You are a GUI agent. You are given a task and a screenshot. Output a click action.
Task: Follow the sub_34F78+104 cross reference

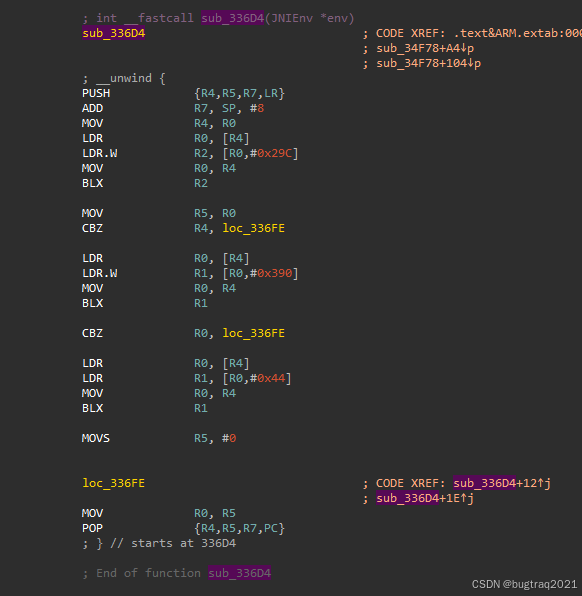(428, 63)
